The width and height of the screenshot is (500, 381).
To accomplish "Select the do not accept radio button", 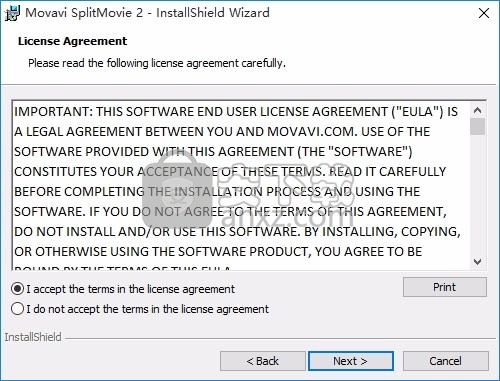I will coord(17,309).
